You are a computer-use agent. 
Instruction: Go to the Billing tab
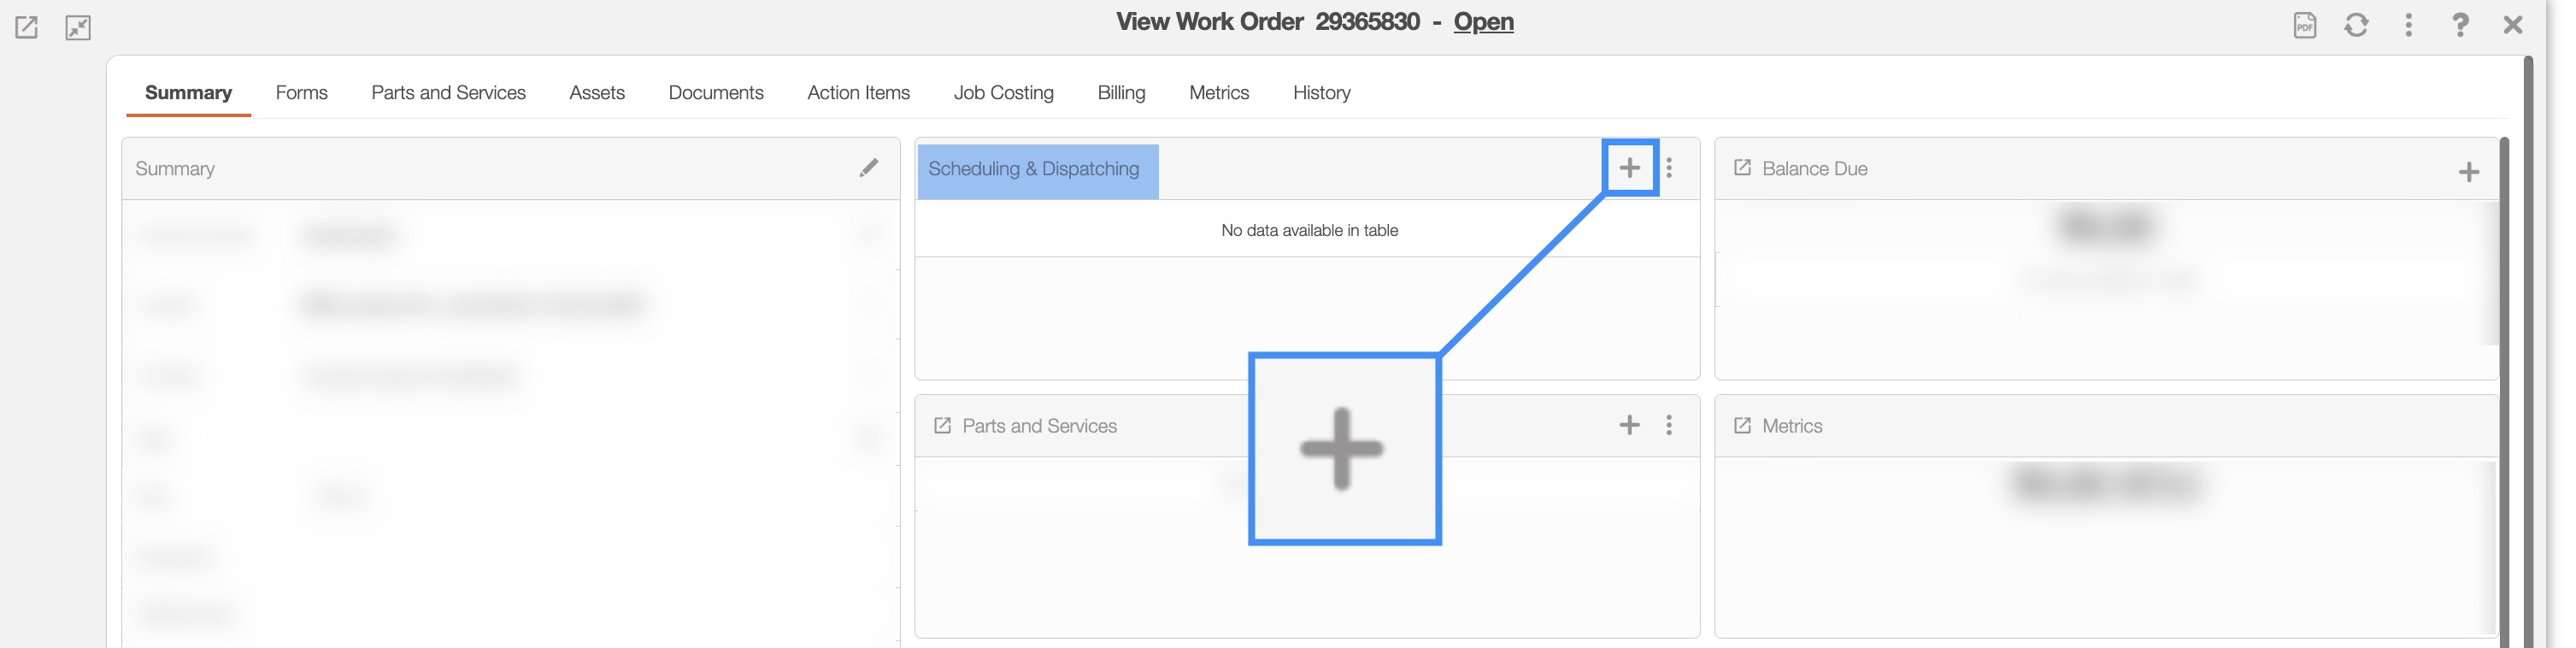[1121, 93]
